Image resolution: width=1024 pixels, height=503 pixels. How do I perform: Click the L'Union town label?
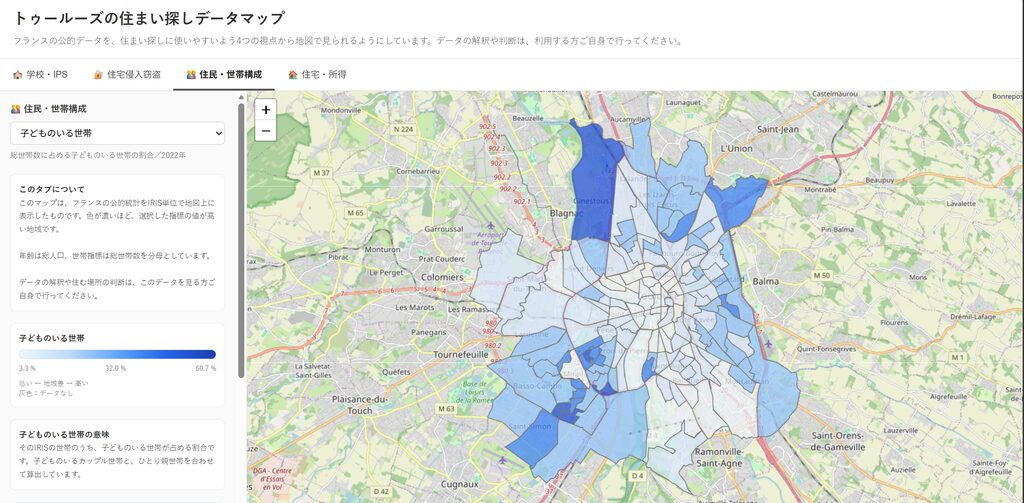pyautogui.click(x=736, y=148)
